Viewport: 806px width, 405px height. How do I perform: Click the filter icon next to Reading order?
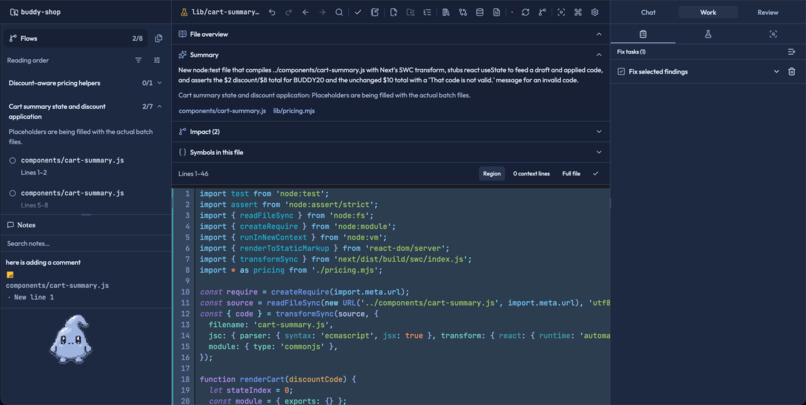tap(138, 60)
